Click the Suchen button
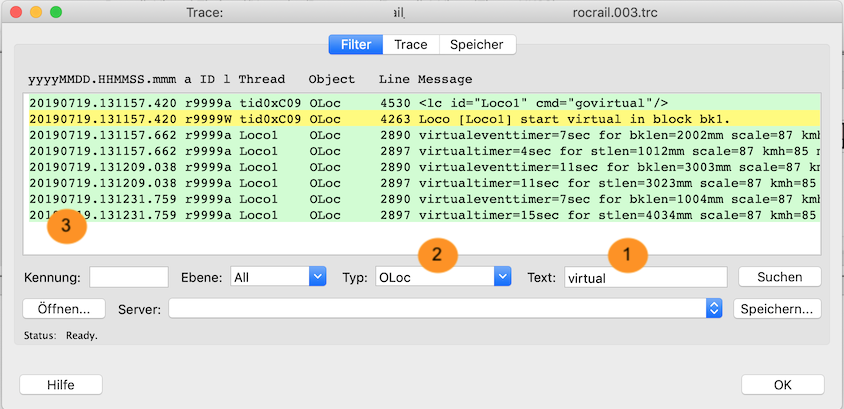Image resolution: width=844 pixels, height=409 pixels. [x=780, y=277]
